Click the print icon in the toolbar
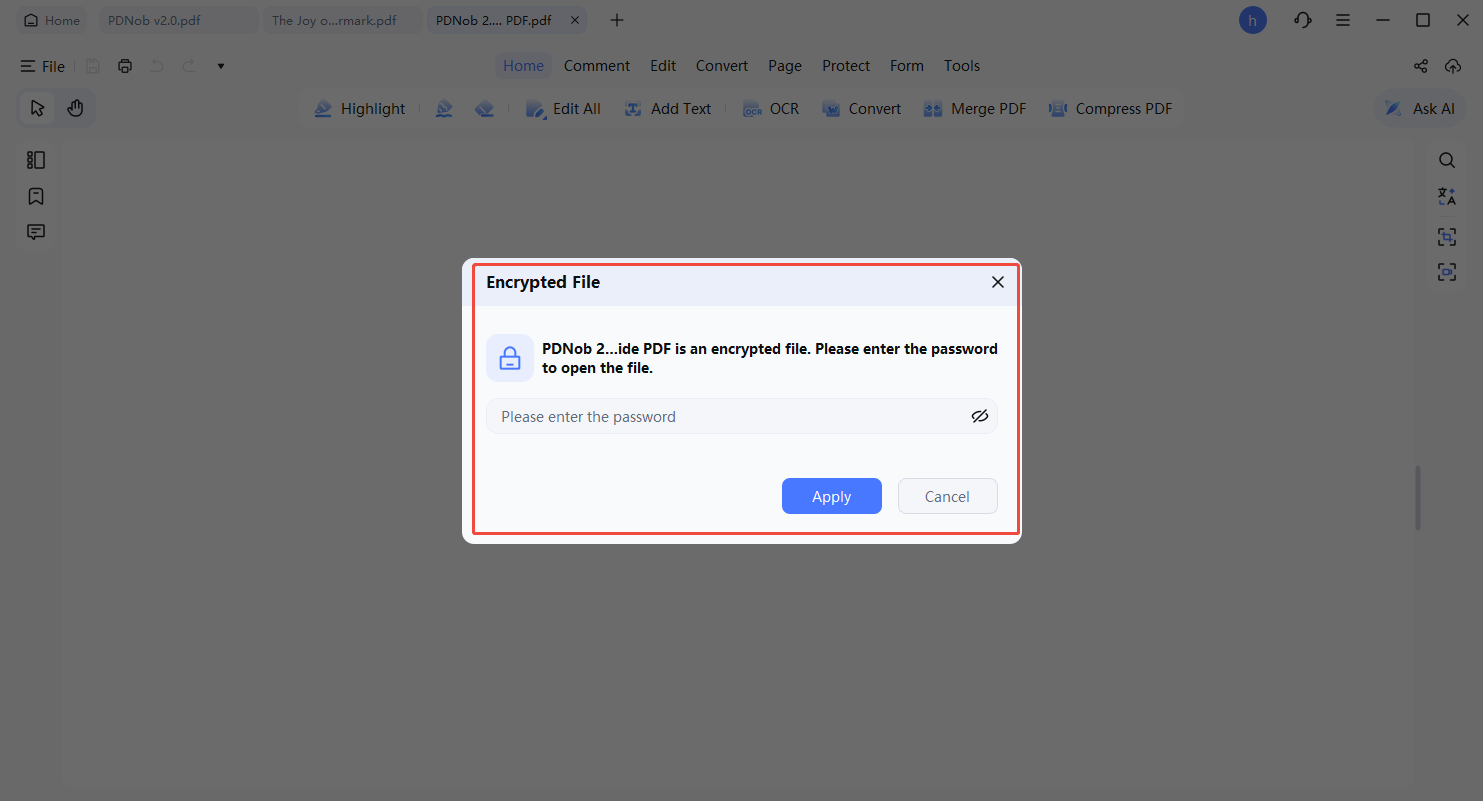Screen dimensions: 1483x801 [x=124, y=65]
